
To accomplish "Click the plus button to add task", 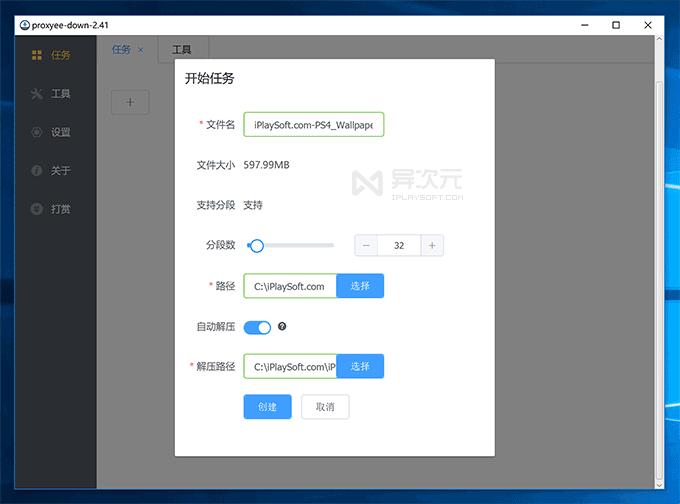I will [x=130, y=102].
